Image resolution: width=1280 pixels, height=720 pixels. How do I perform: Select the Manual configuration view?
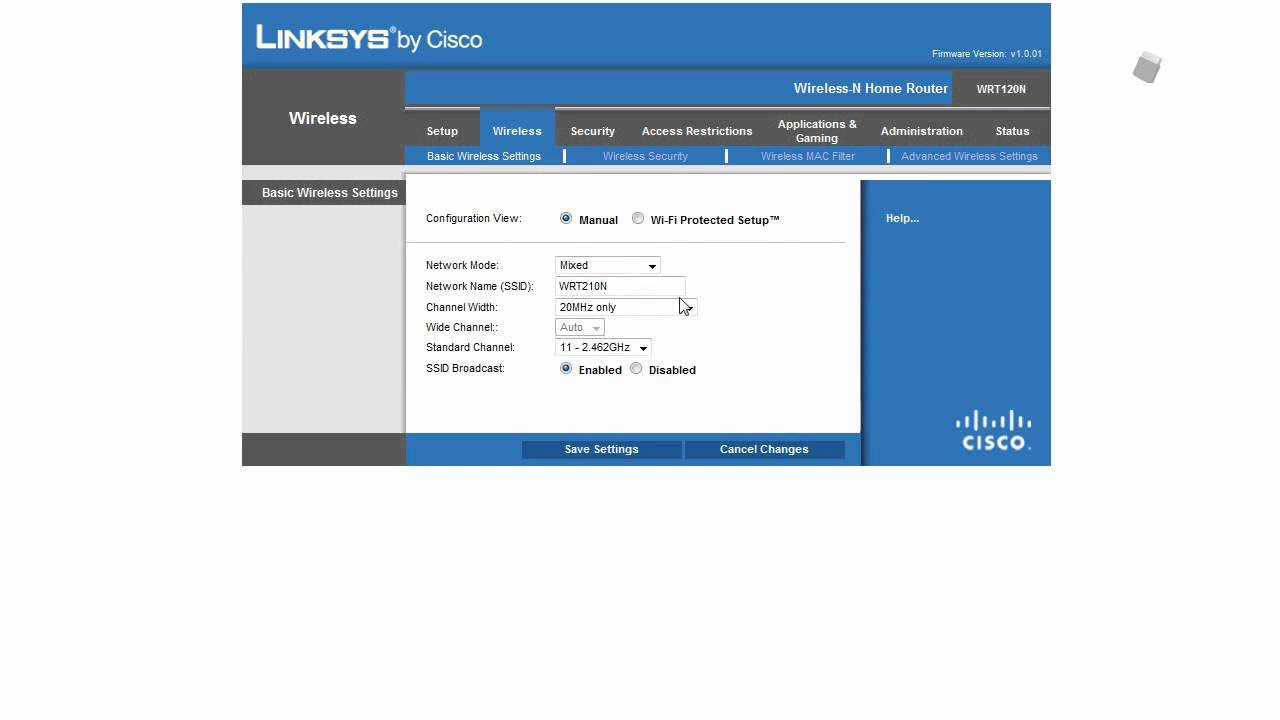(x=566, y=218)
